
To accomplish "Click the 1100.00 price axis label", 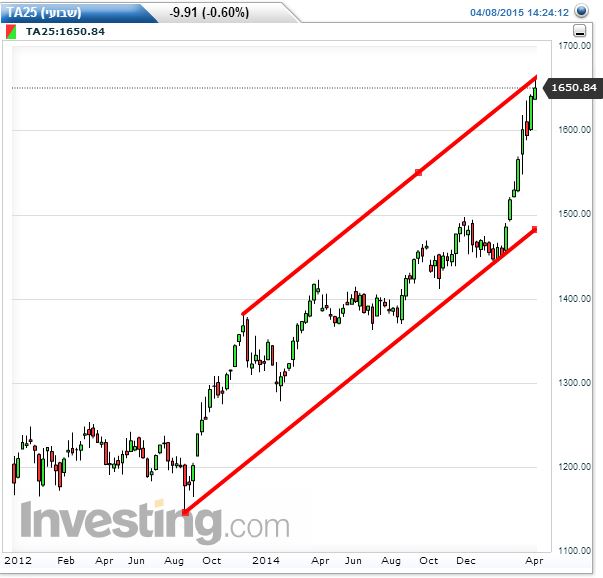I will tap(577, 550).
